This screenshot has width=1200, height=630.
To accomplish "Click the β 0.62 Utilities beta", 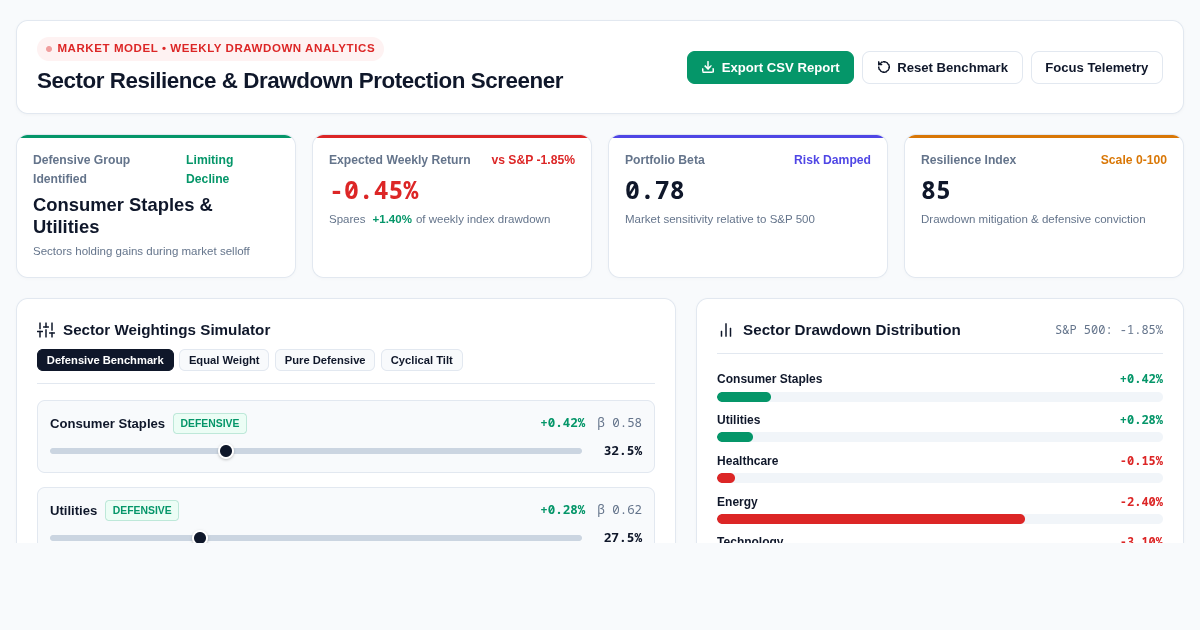I will [x=620, y=510].
